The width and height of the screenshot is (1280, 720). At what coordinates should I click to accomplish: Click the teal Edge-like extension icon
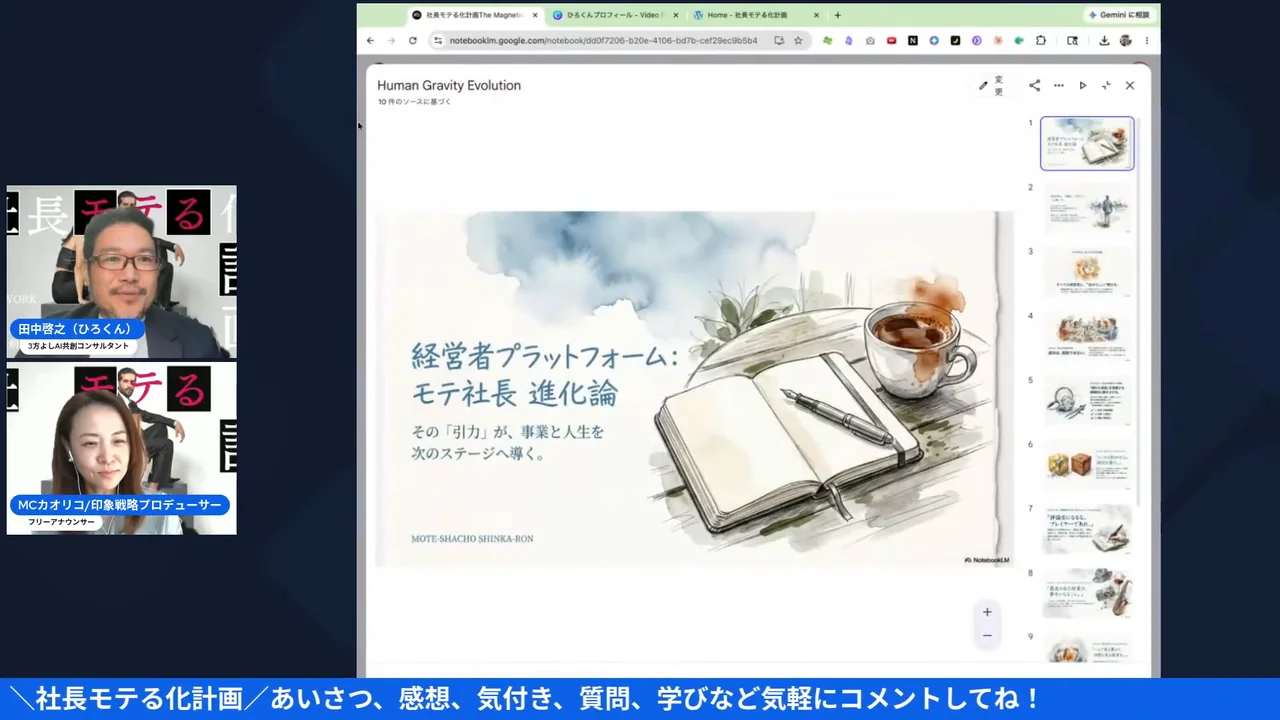pos(1019,41)
